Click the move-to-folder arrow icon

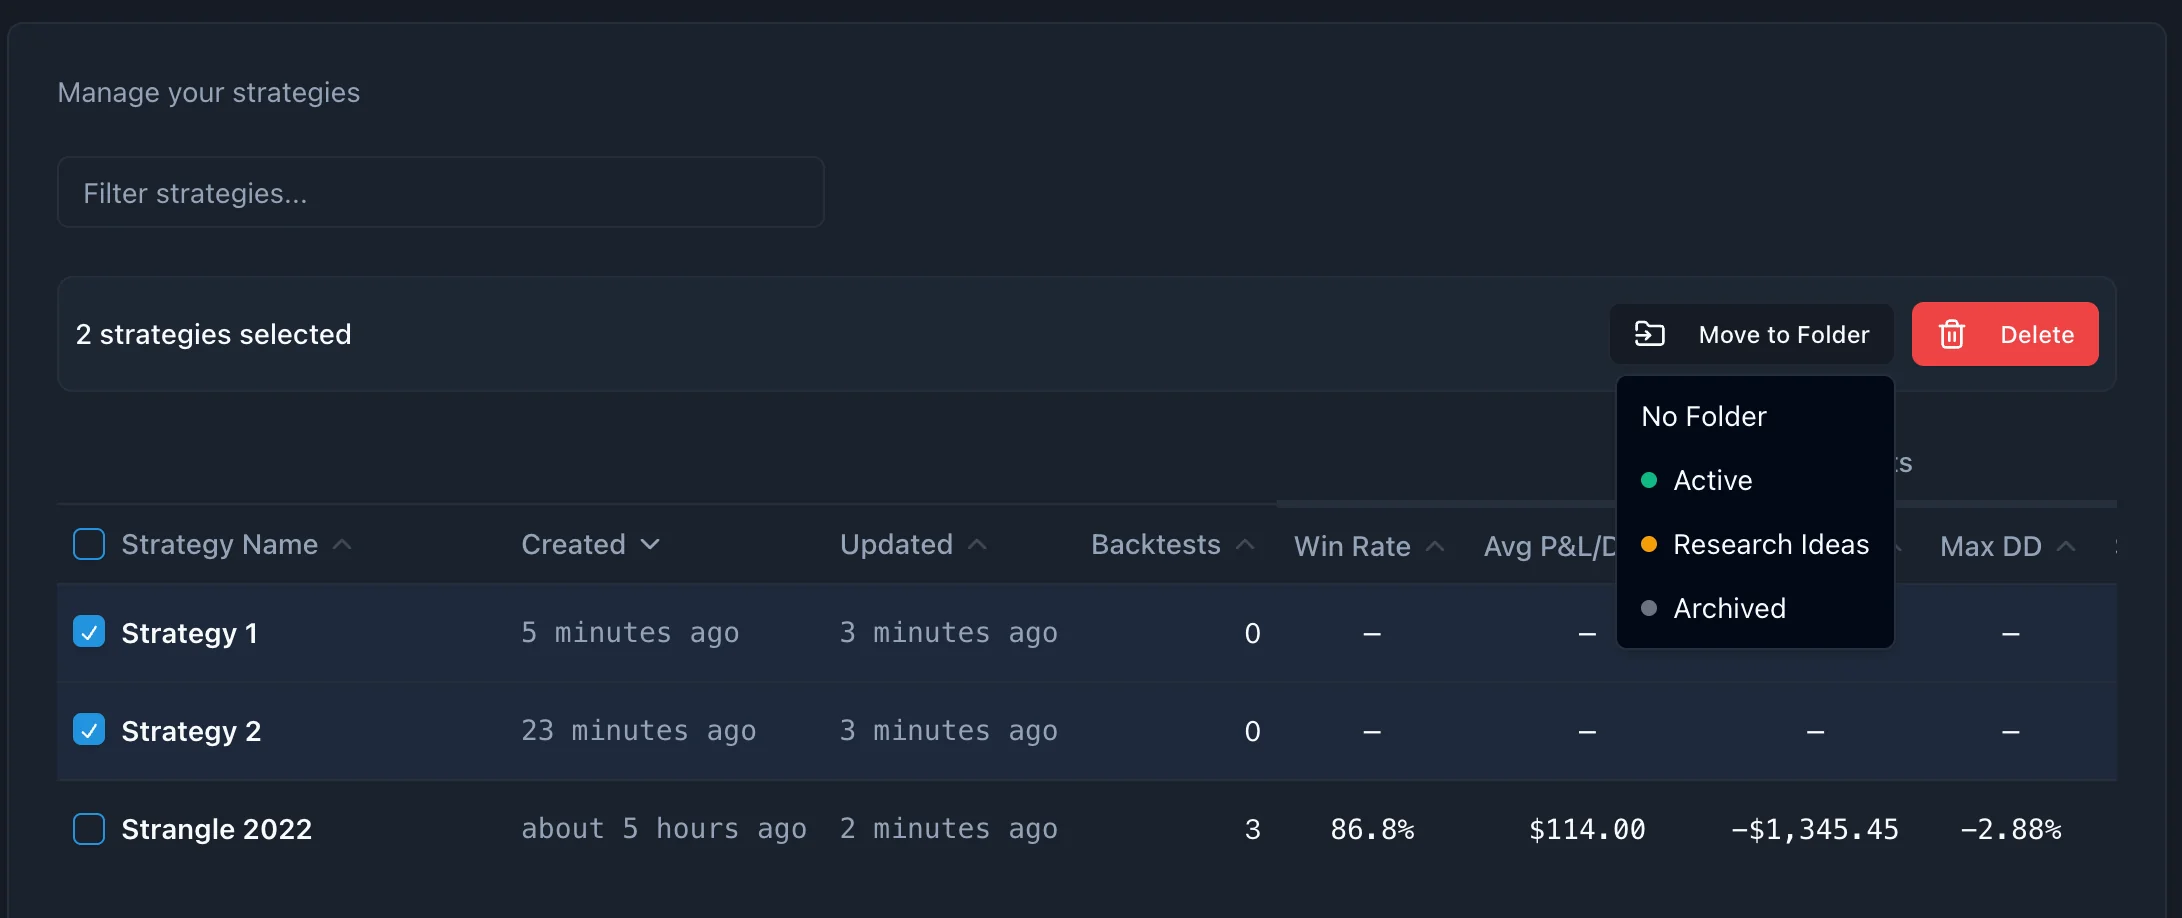coord(1649,334)
